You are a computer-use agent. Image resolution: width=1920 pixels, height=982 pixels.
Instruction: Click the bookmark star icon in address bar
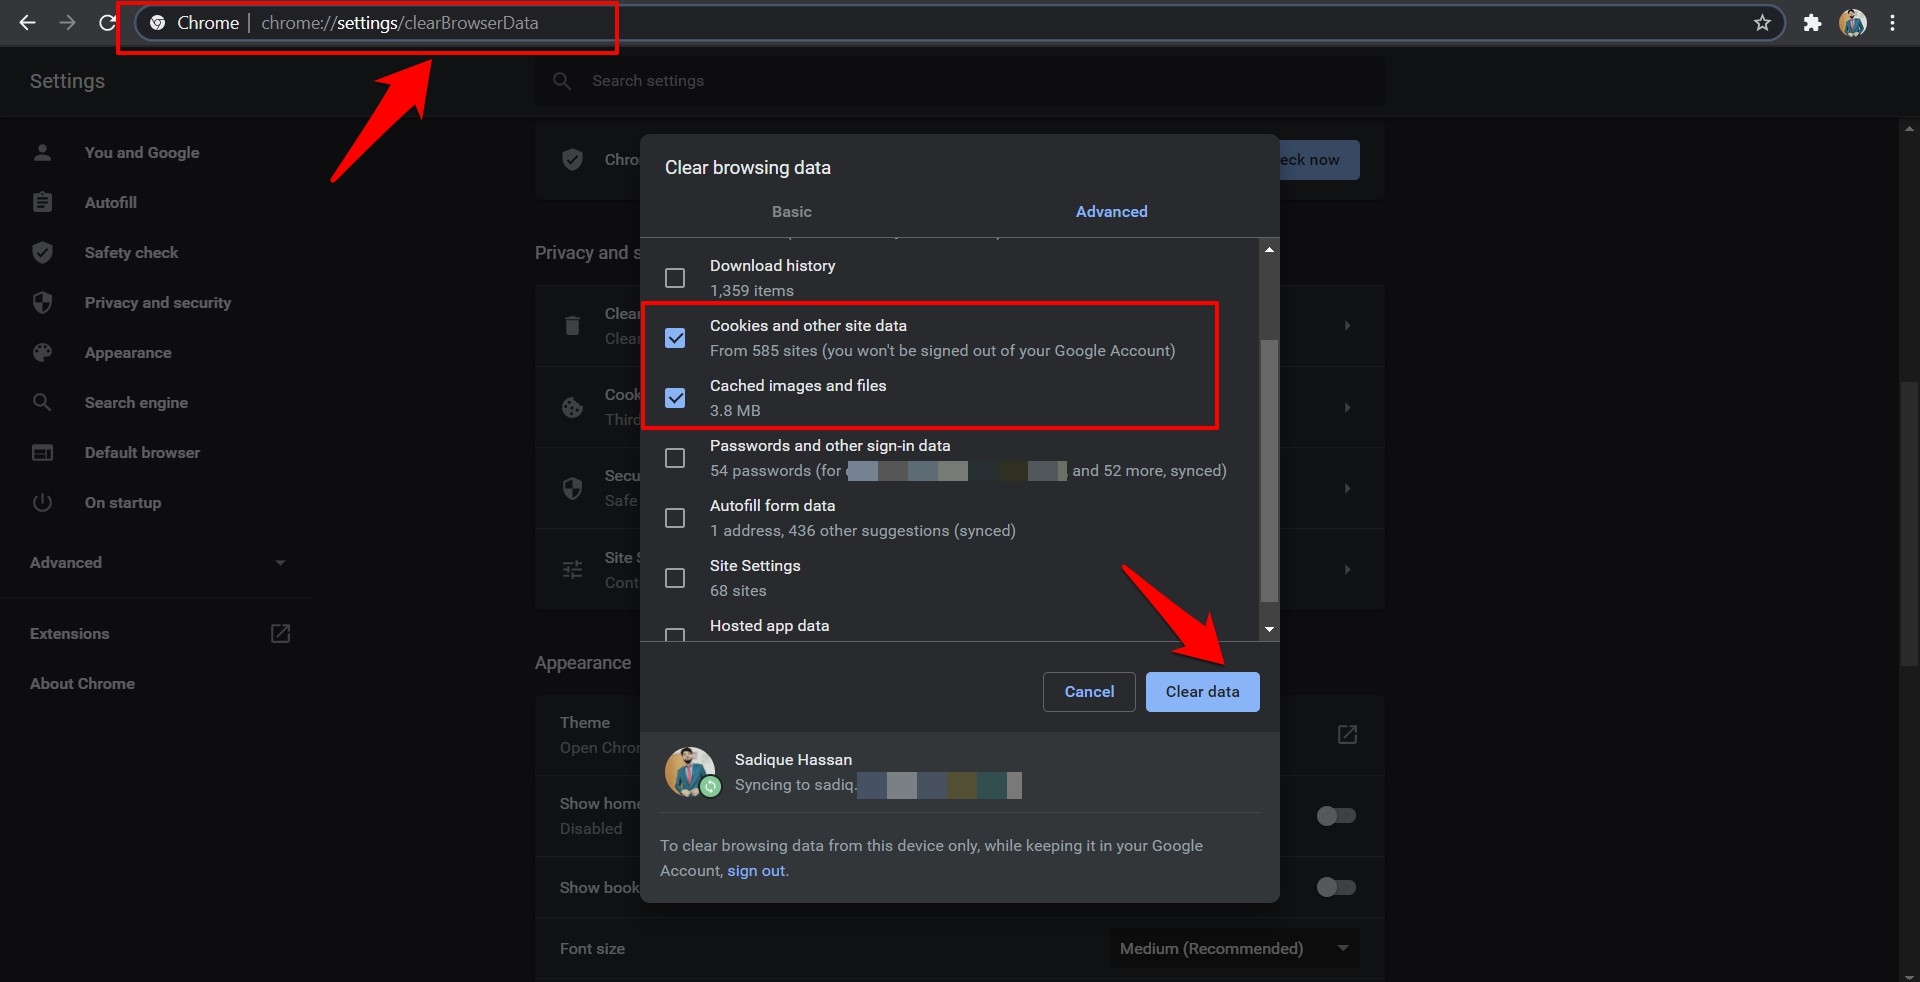pyautogui.click(x=1762, y=23)
